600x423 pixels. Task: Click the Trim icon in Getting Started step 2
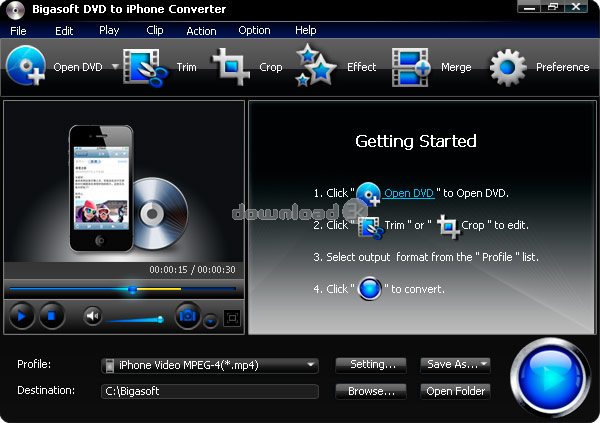tap(370, 227)
